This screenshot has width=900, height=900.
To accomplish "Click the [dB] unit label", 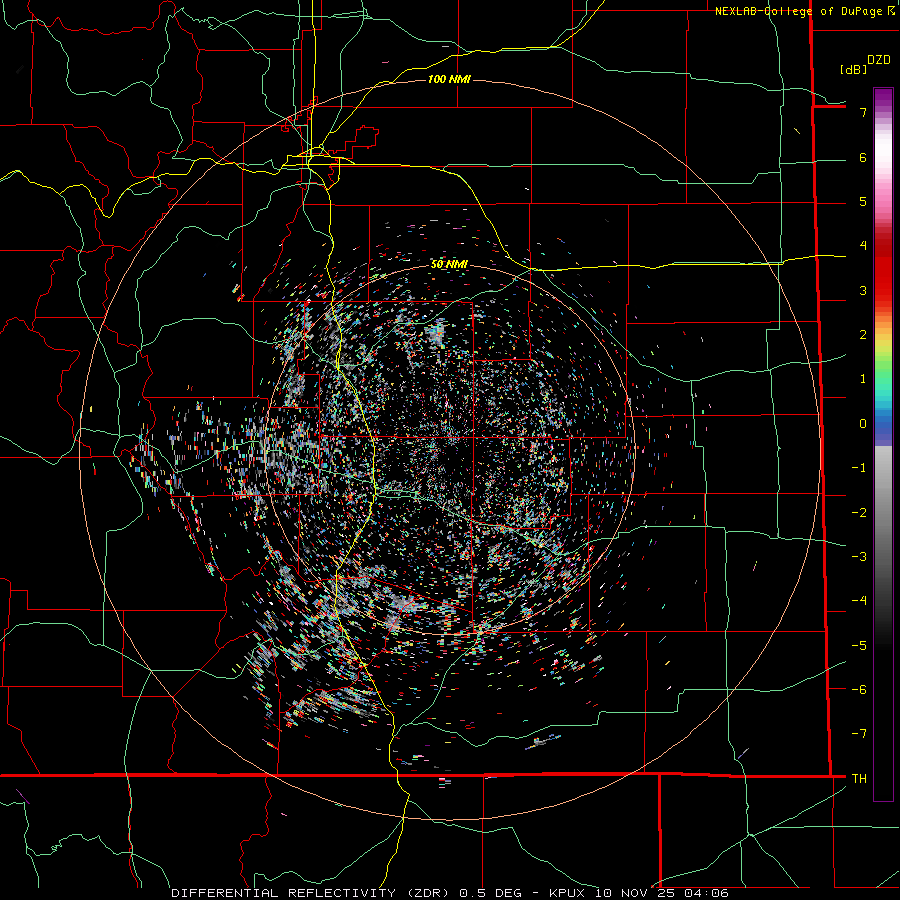I will pos(854,69).
